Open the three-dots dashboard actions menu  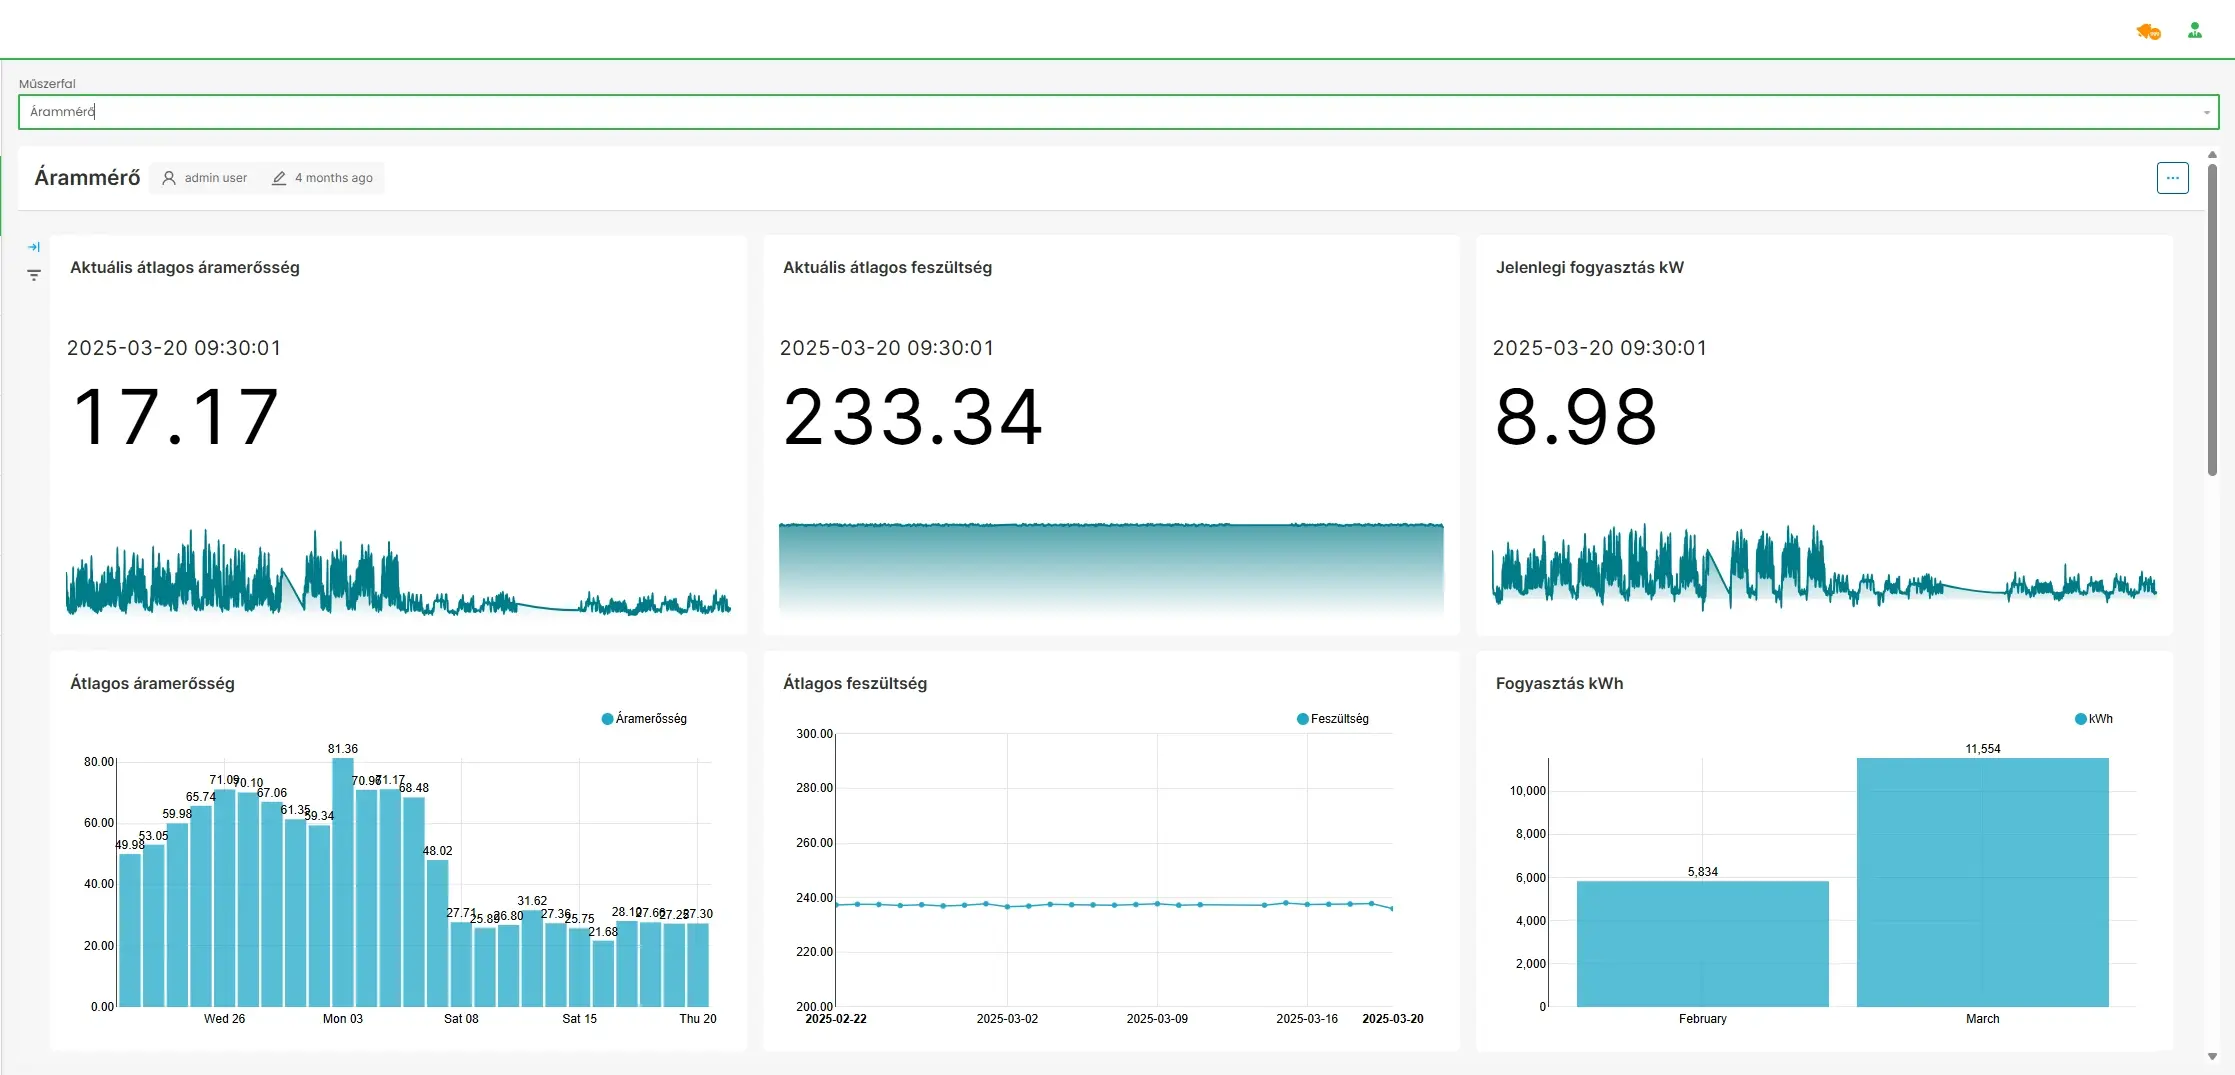(2172, 178)
